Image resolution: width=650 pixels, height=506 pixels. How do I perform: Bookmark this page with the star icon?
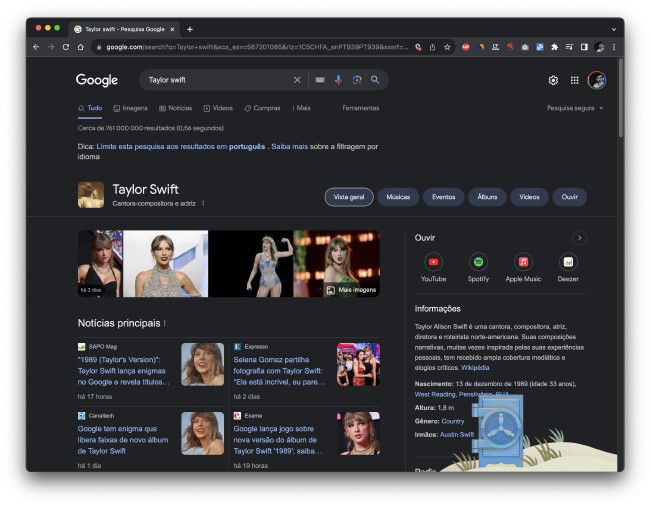(x=447, y=47)
